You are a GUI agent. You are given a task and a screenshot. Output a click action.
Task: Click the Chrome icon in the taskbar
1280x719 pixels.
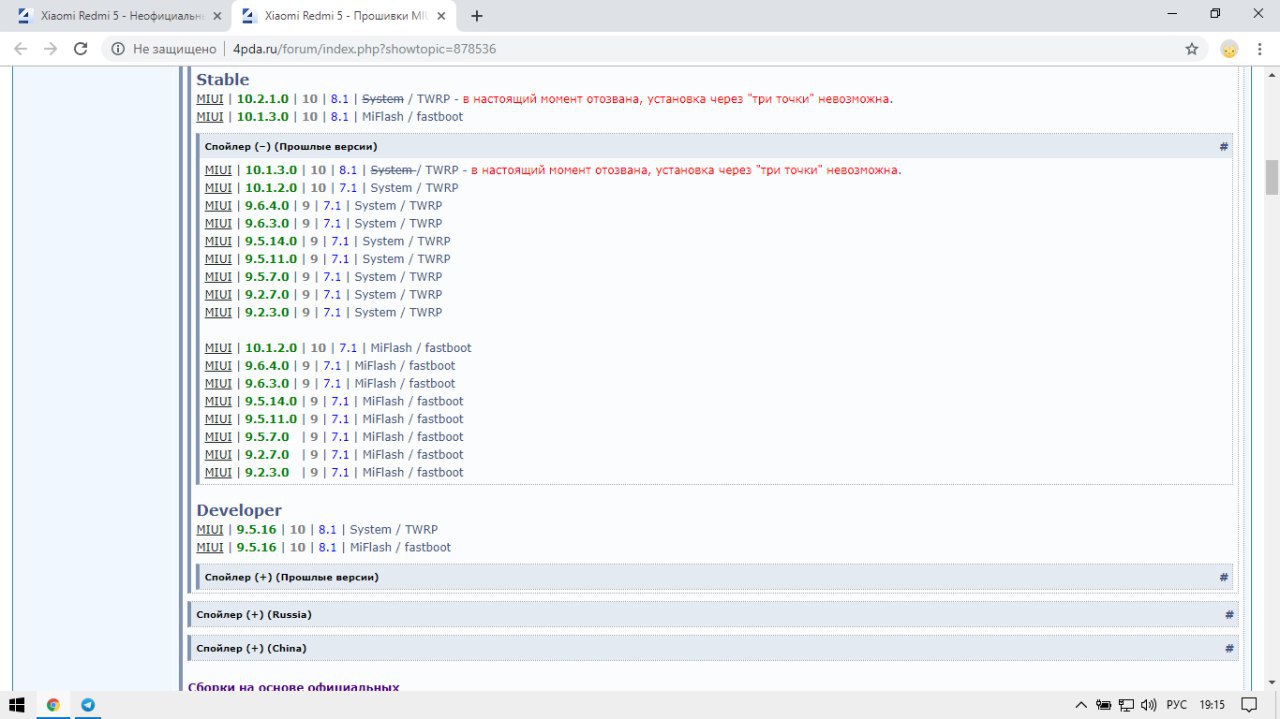(53, 704)
